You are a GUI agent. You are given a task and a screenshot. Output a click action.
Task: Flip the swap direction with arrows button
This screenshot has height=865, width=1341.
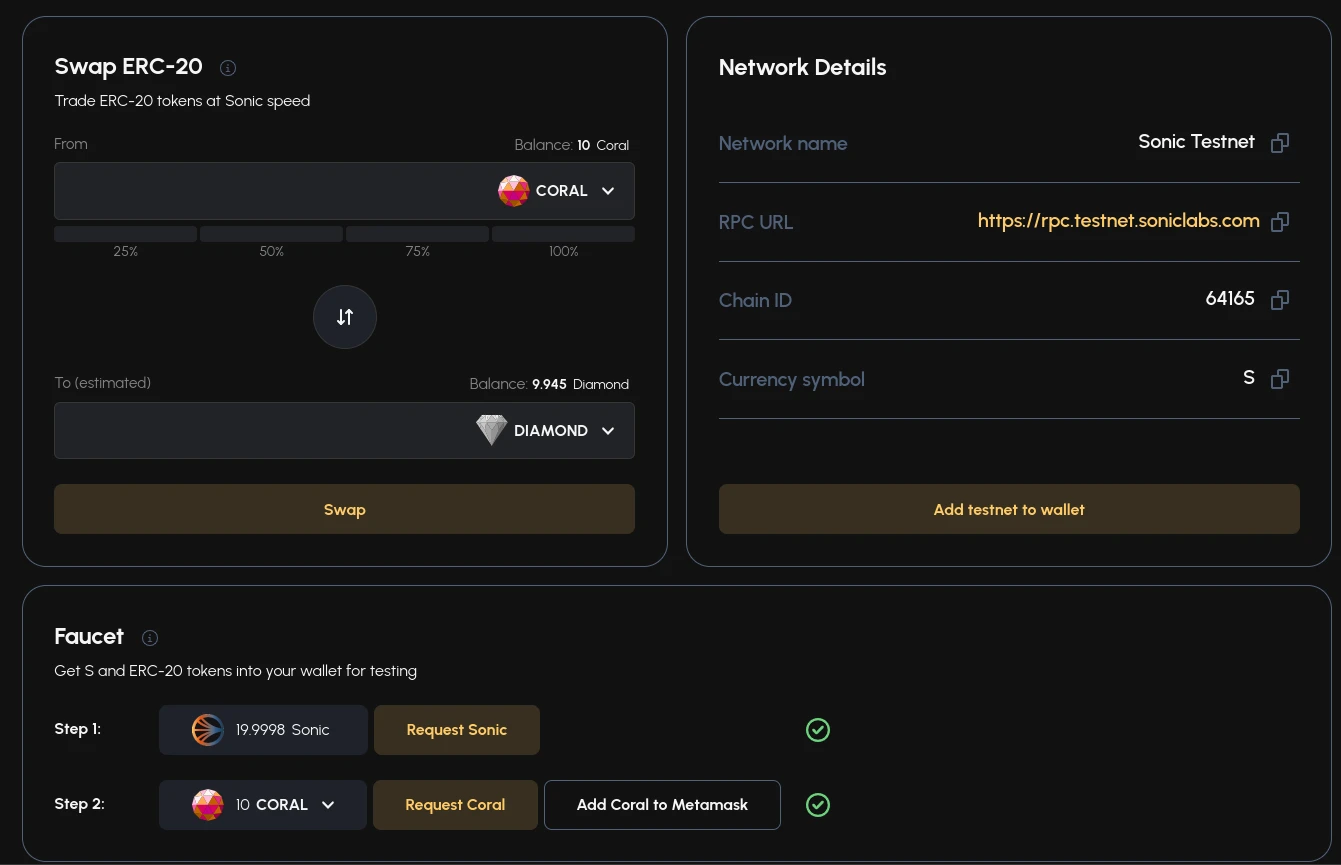click(345, 317)
